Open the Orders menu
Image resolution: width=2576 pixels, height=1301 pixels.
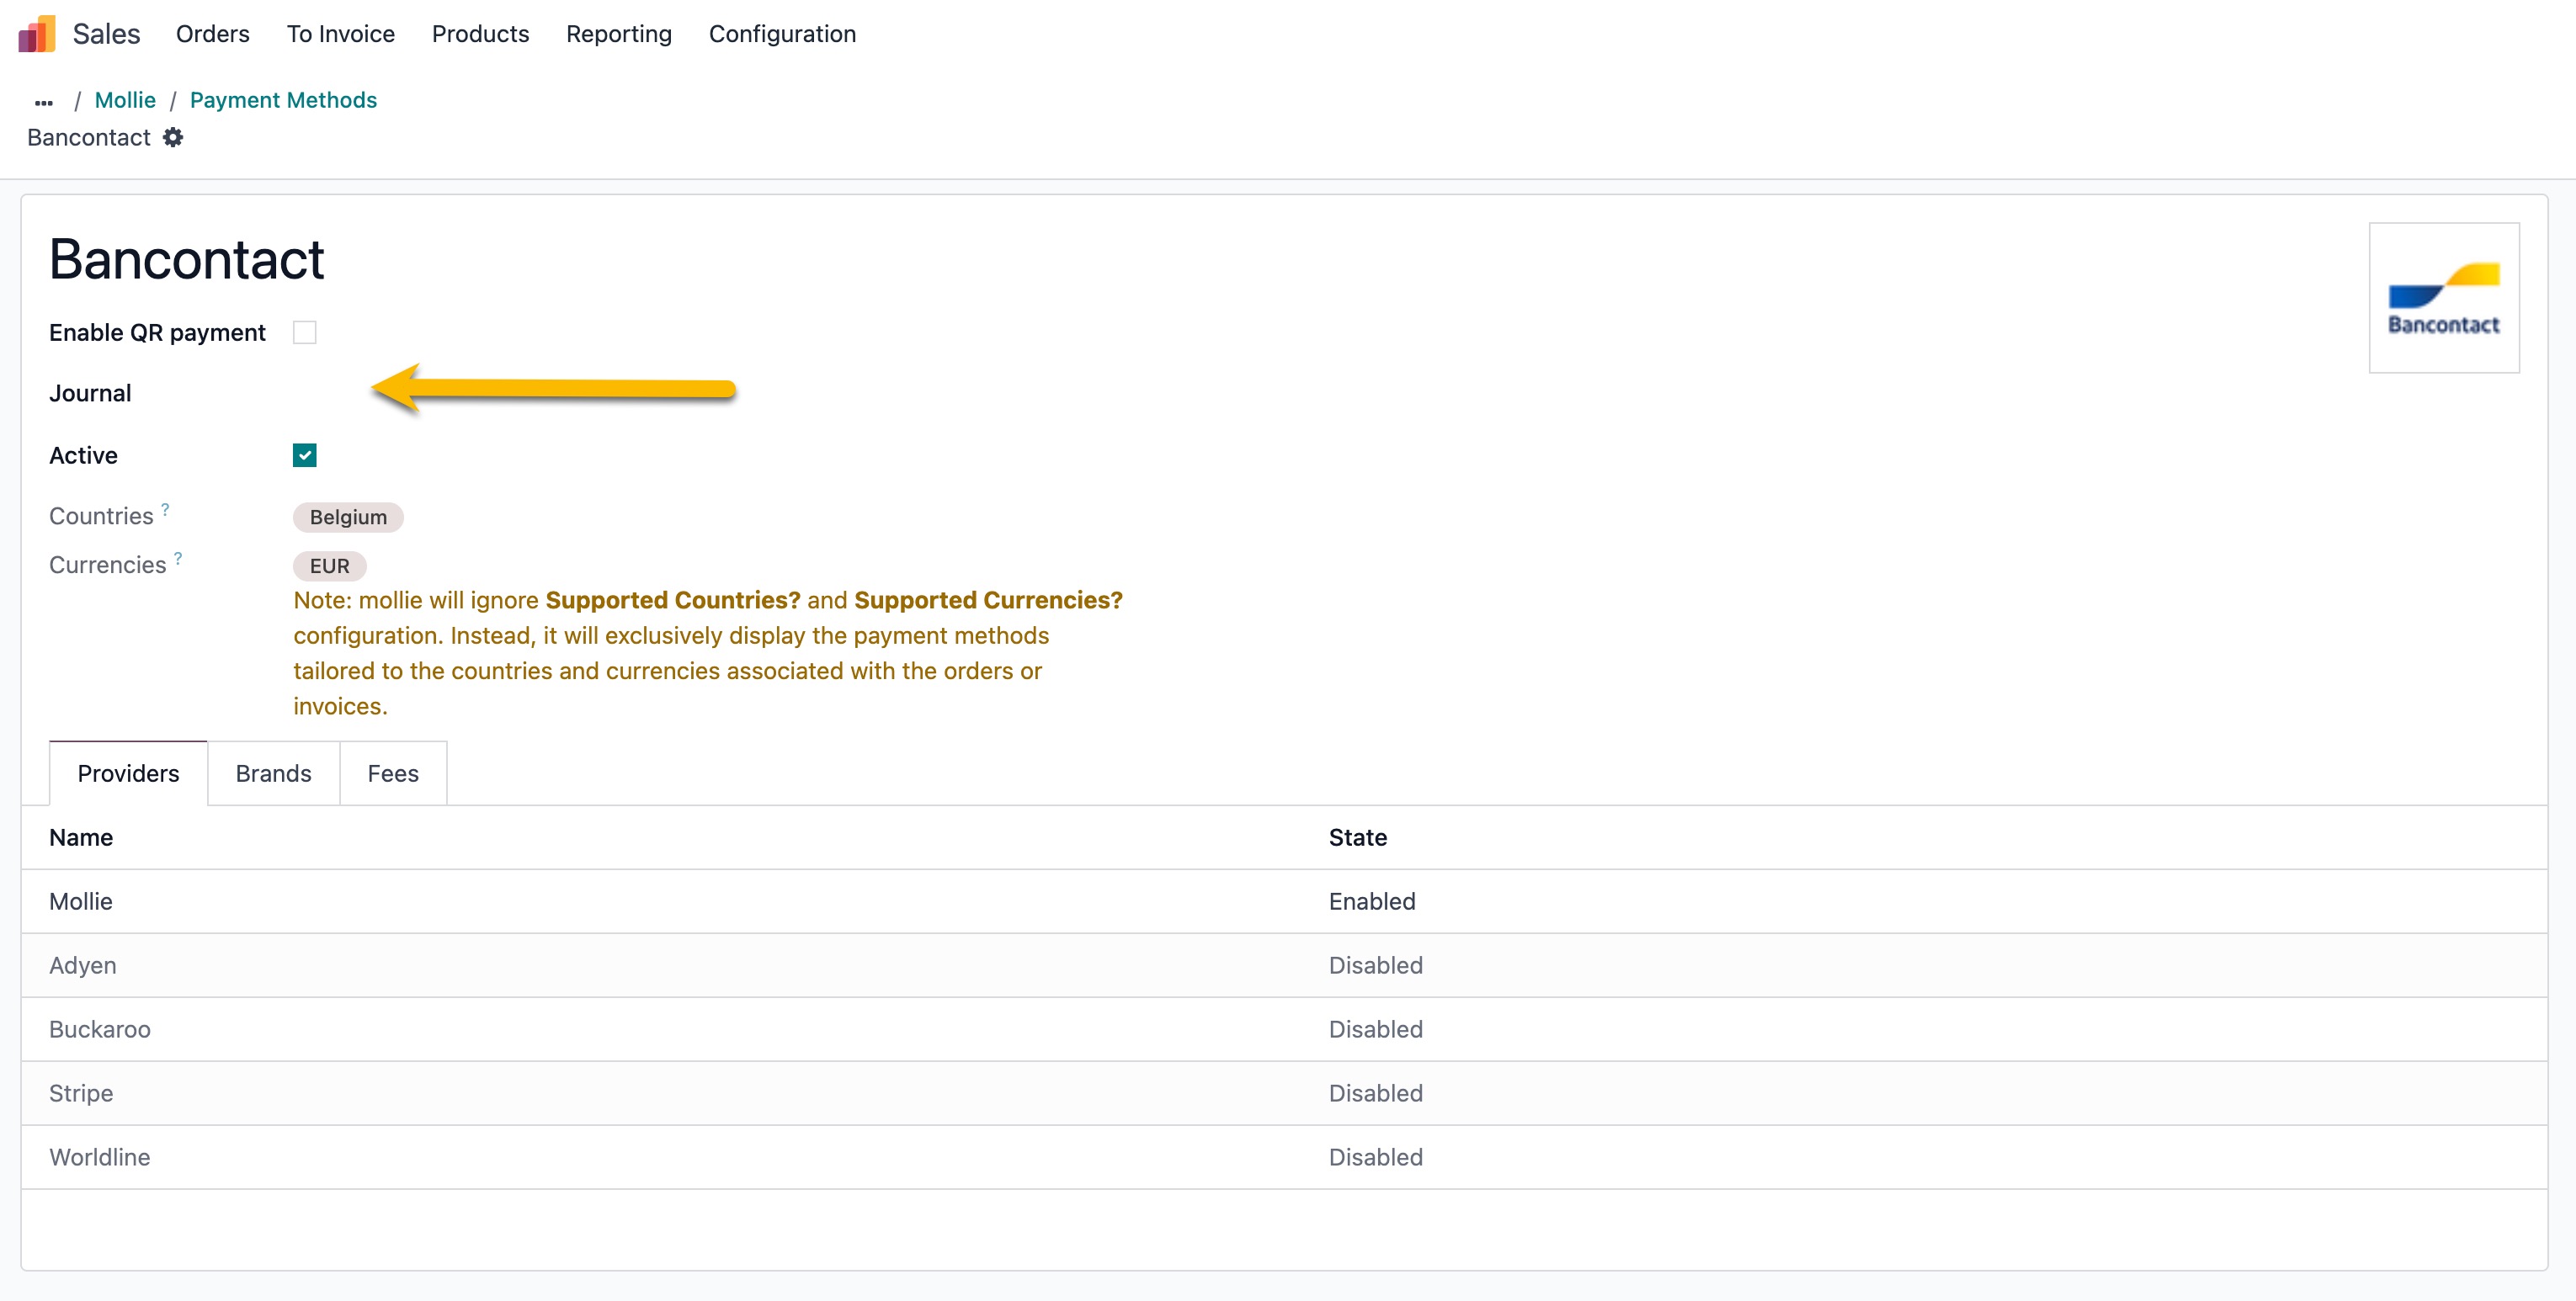click(x=212, y=34)
